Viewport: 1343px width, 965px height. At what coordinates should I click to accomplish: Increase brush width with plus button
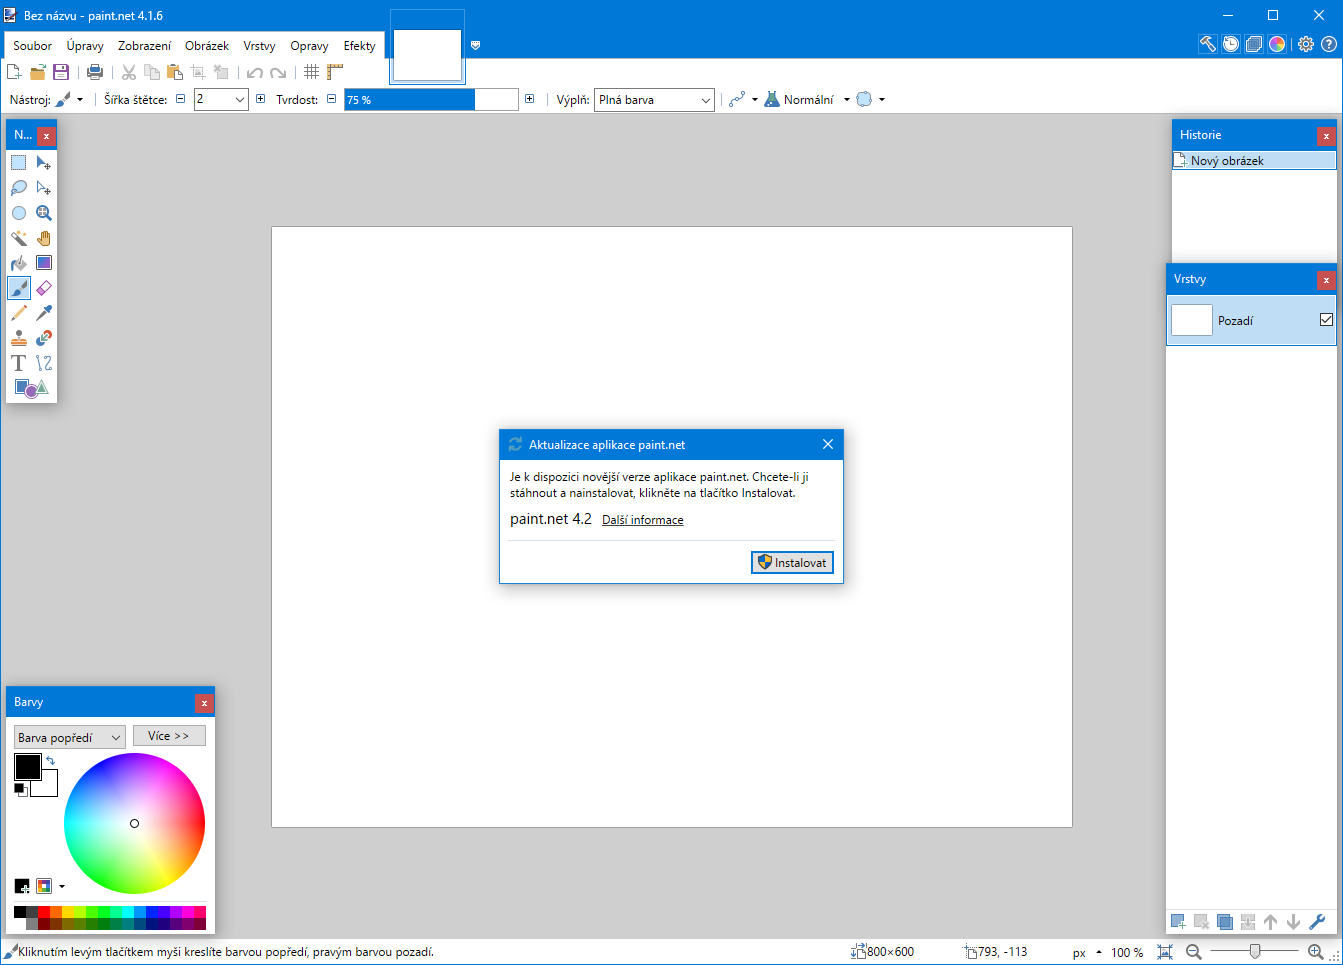[261, 98]
